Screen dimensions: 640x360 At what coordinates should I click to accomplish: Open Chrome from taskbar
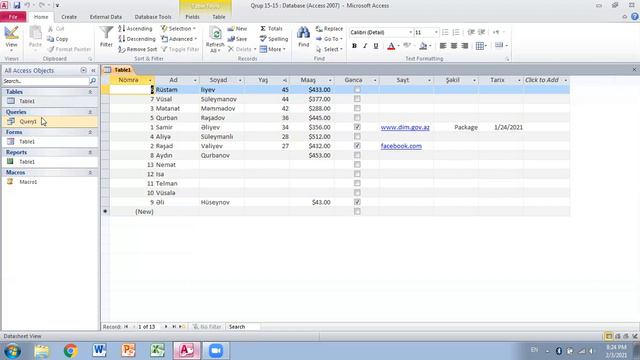tap(71, 351)
